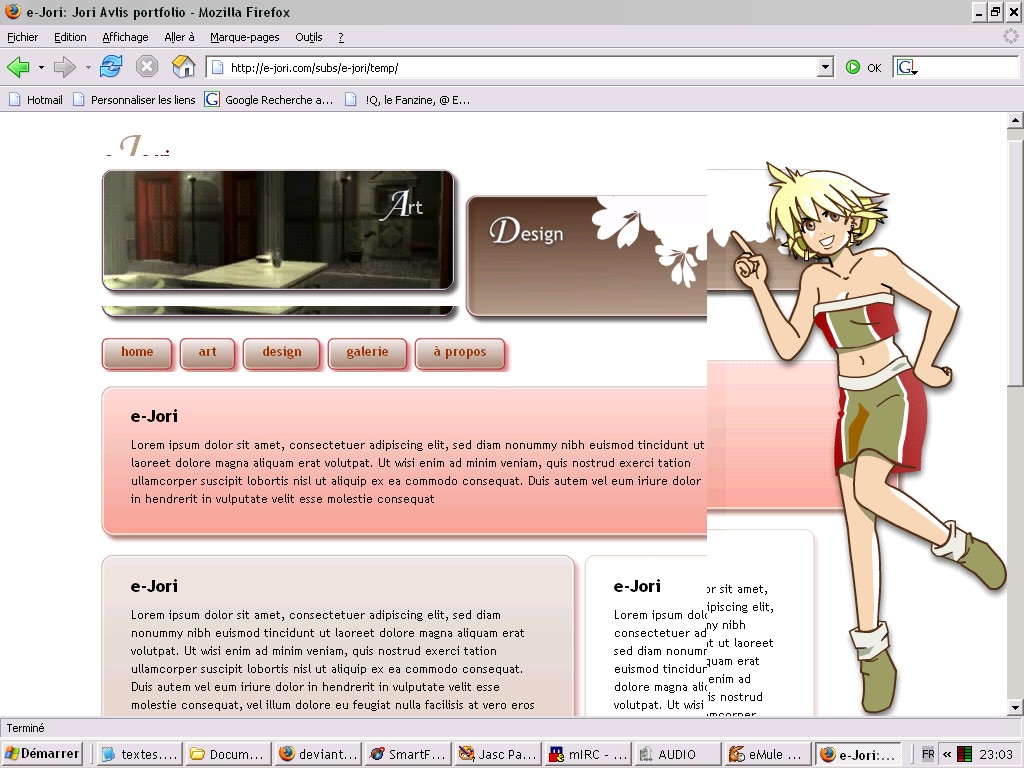Go to the home page icon
The height and width of the screenshot is (768, 1024).
tap(184, 67)
